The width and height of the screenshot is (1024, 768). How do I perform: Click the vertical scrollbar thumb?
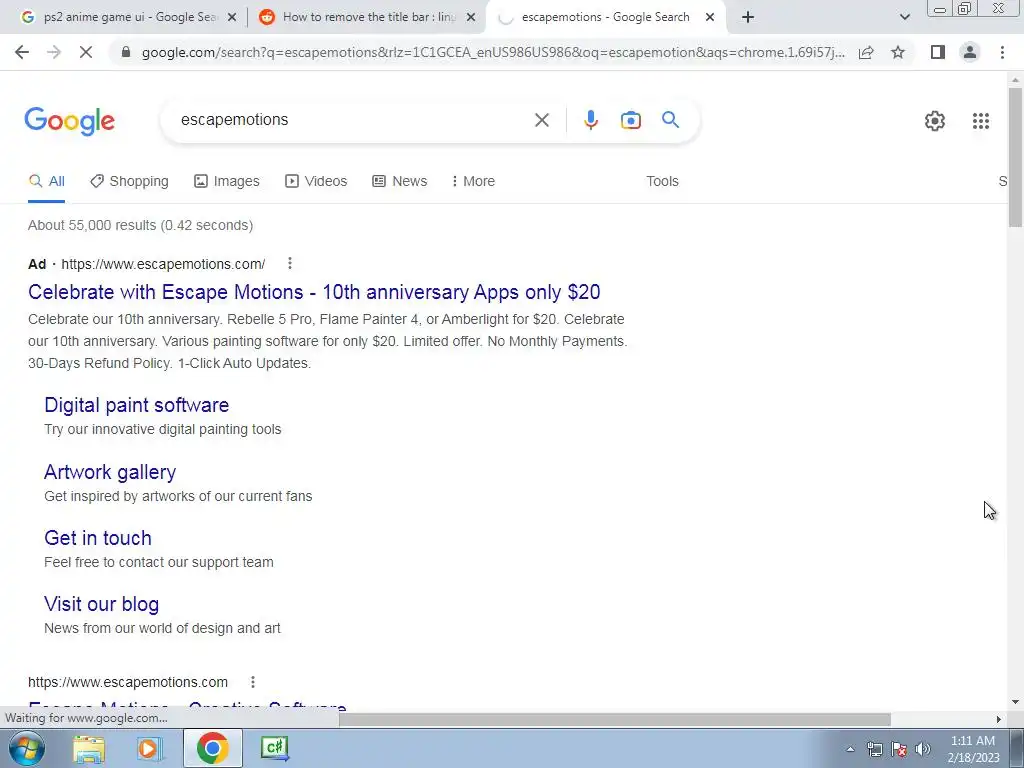(1015, 157)
